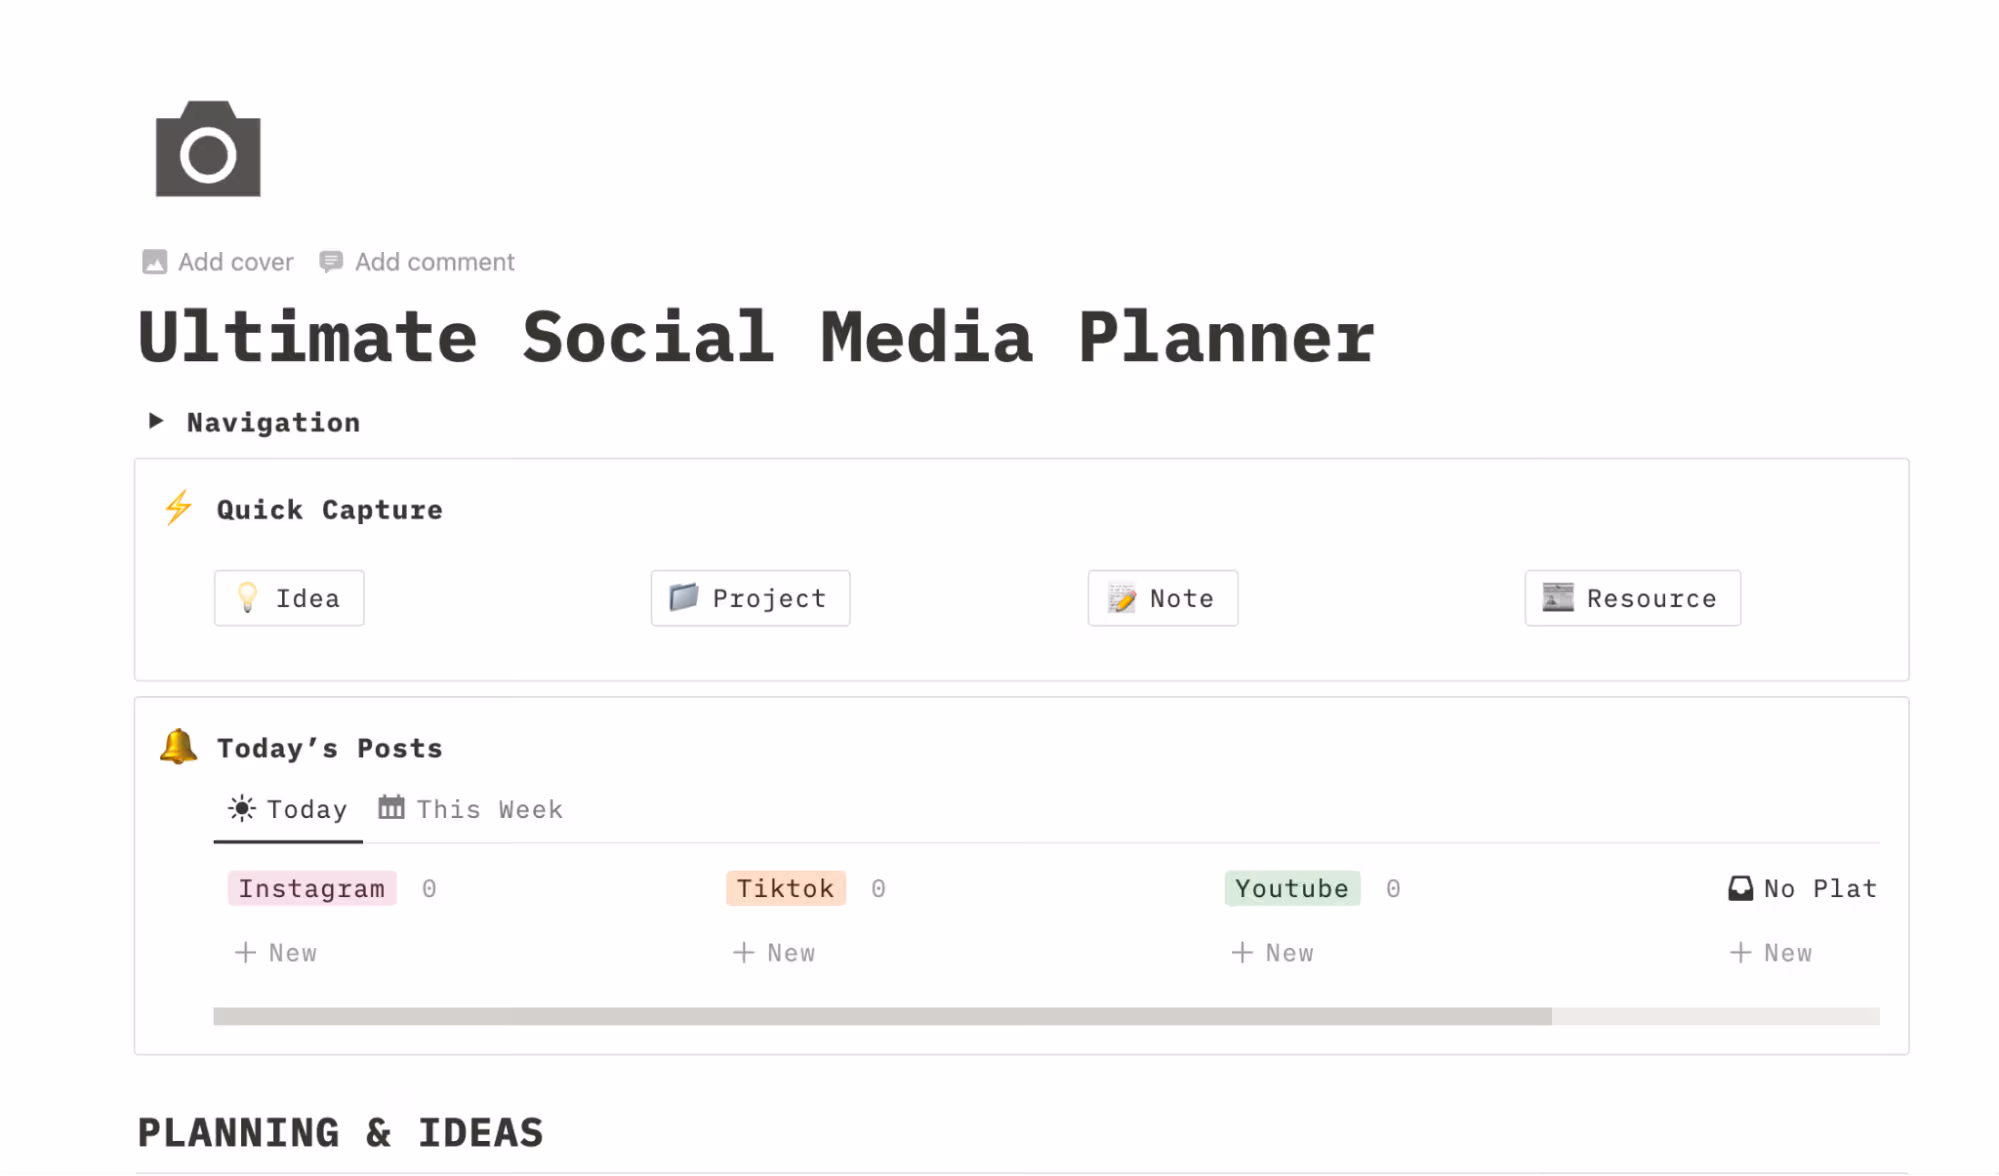Screen dimensions: 1999x1176
Task: Click the Ultimate Social Media Planner title
Action: [x=756, y=337]
